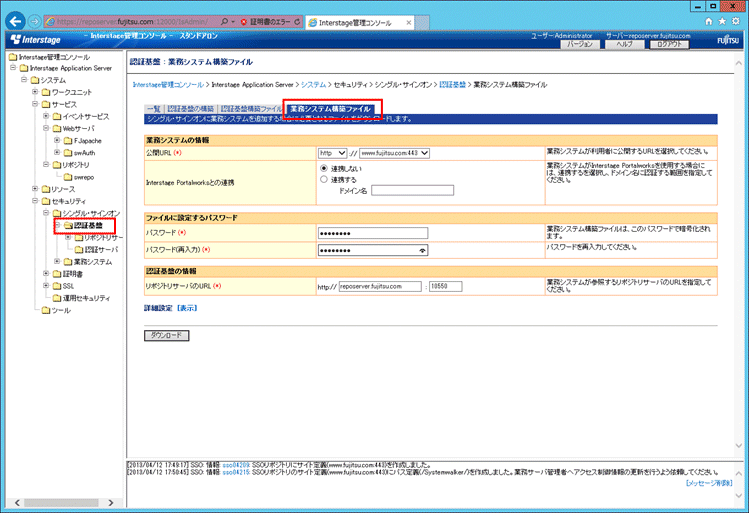Select the 業務システム構築ファイル tab
Viewport: 749px width, 513px height.
coord(331,109)
